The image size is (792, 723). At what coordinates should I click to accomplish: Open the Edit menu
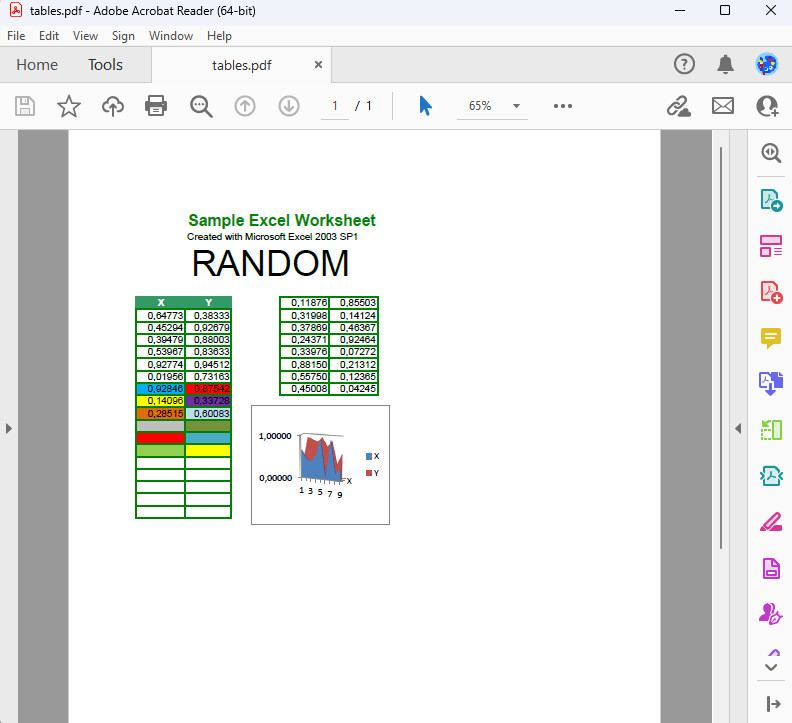49,36
